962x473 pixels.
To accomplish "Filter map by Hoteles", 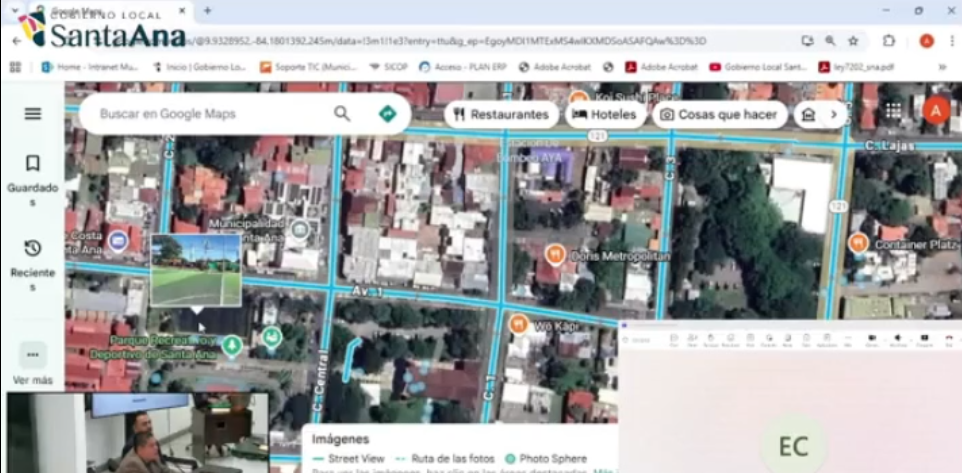I will [604, 114].
